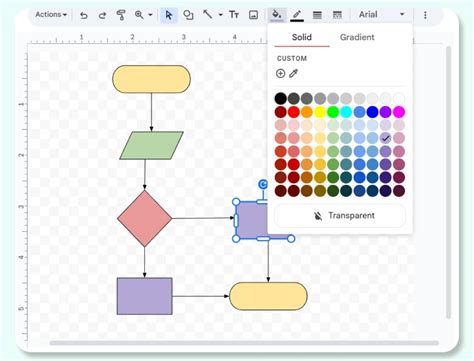Select the arrow from diamond to purple box
Screen dimensions: 474x361
tap(203, 218)
